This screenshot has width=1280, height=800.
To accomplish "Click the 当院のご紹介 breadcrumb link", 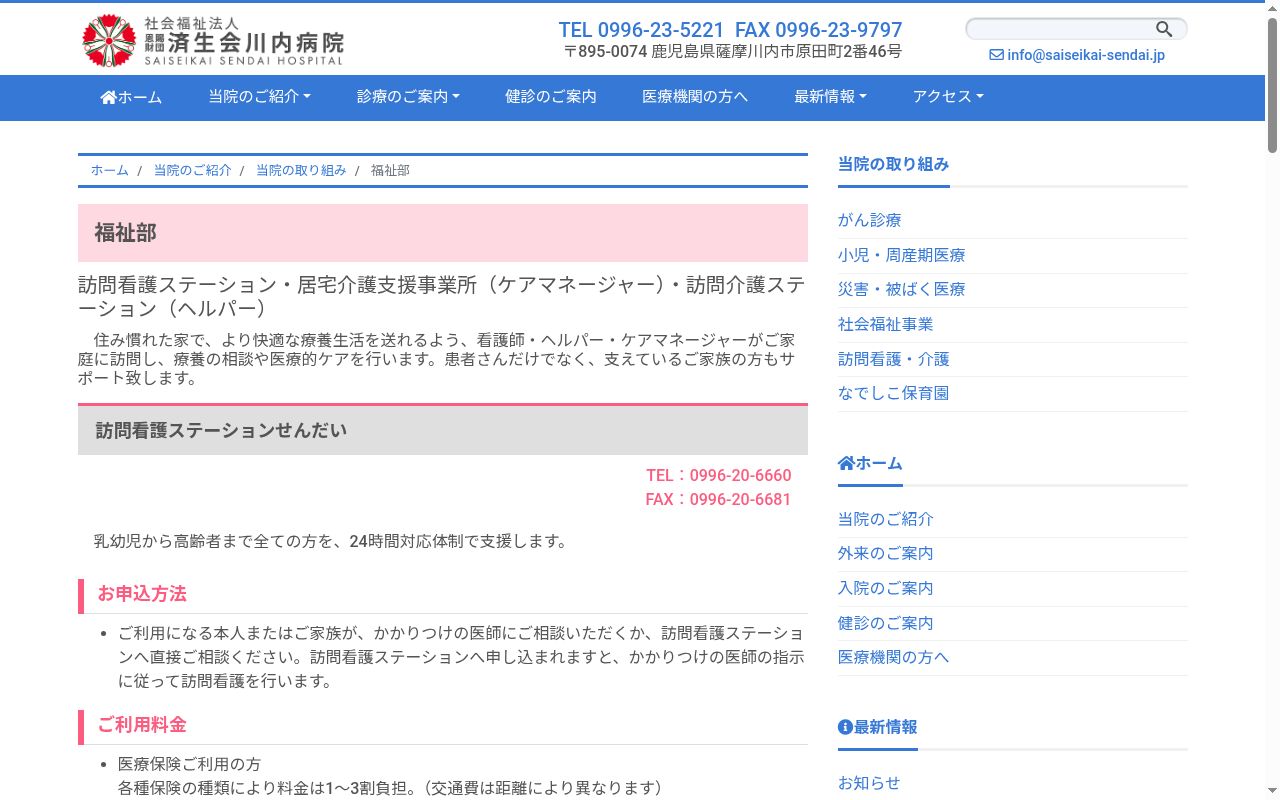I will click(x=192, y=170).
